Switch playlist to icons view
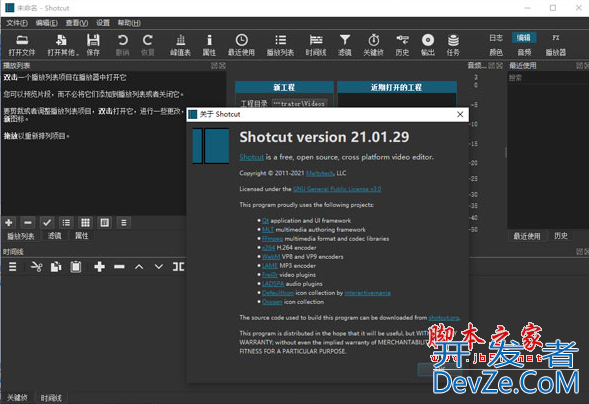Image resolution: width=589 pixels, height=404 pixels. coord(104,223)
